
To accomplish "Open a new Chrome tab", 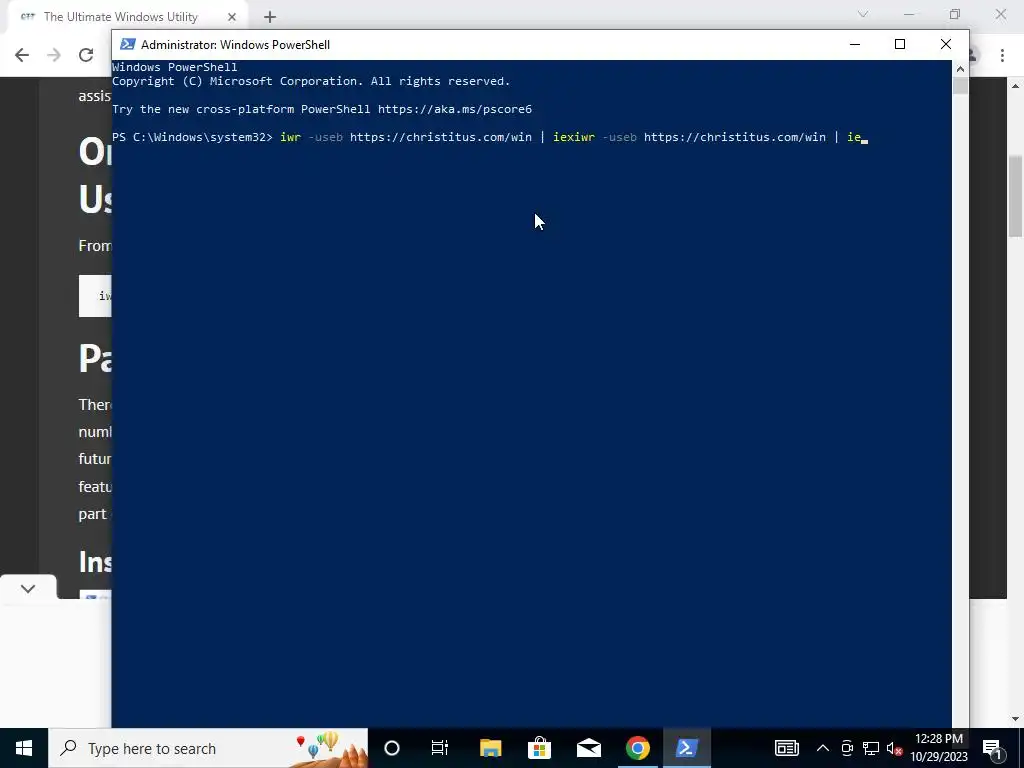I will click(x=270, y=17).
